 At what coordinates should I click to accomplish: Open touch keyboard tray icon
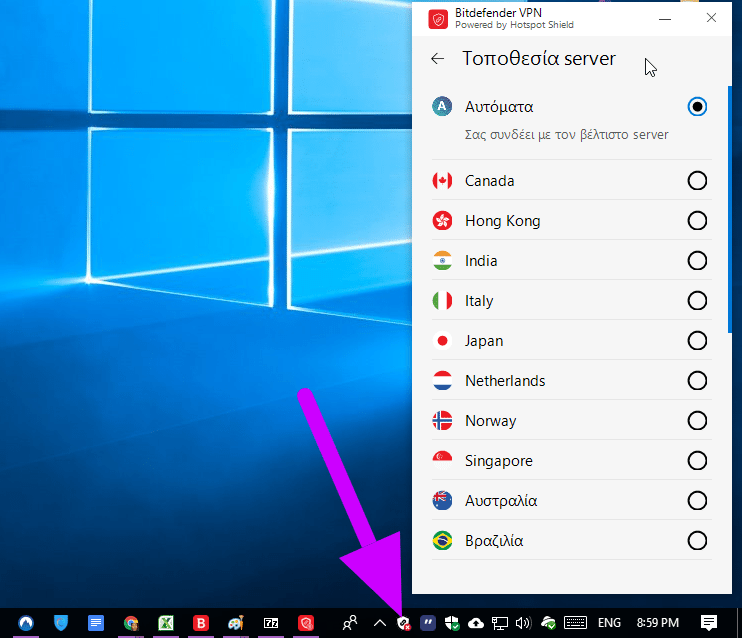coord(575,623)
